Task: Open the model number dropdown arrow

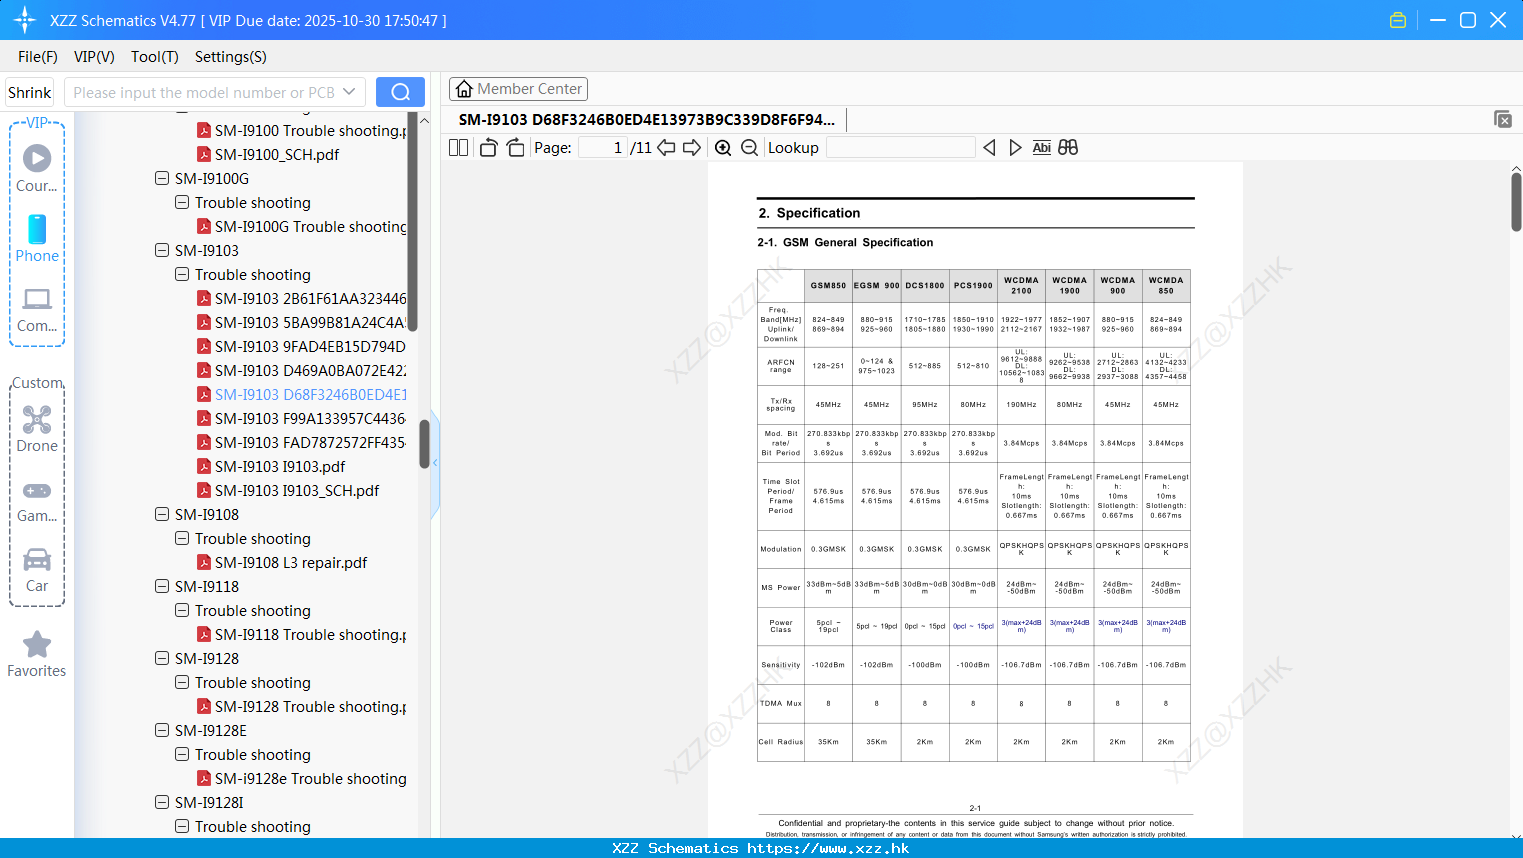Action: point(349,92)
